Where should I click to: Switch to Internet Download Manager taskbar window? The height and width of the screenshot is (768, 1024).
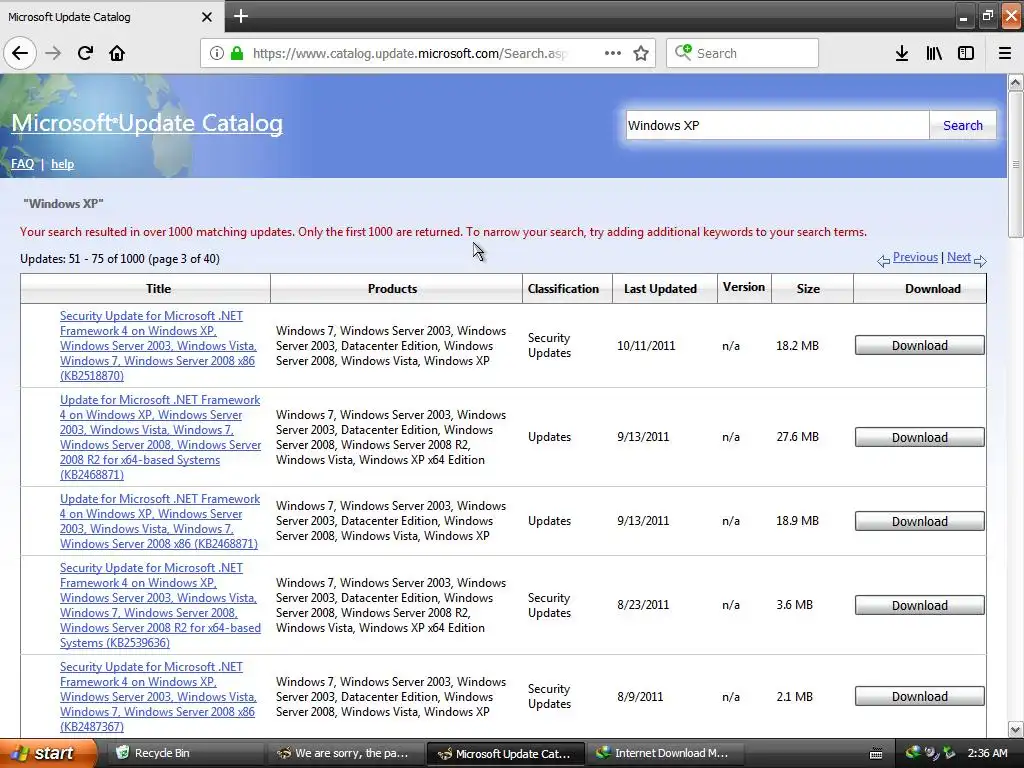click(x=665, y=753)
